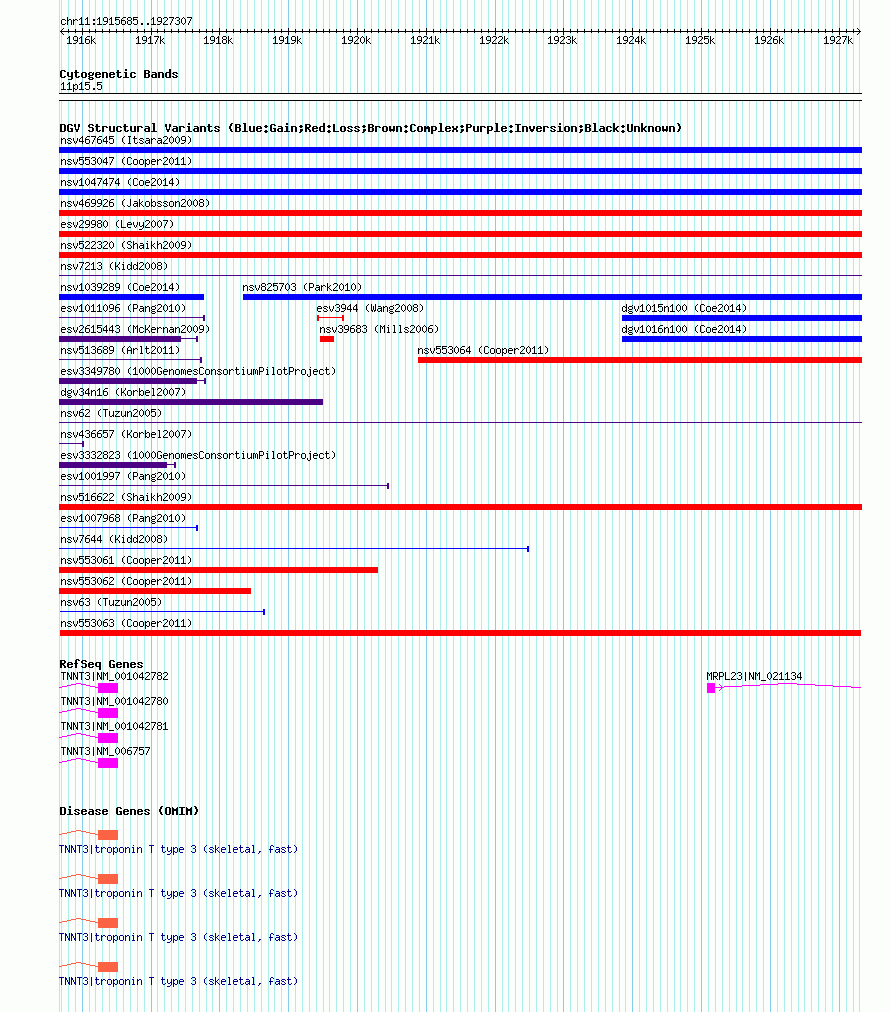Click nsv513689 (Arlt2011) variant label
Image resolution: width=890 pixels, height=1012 pixels.
click(120, 350)
